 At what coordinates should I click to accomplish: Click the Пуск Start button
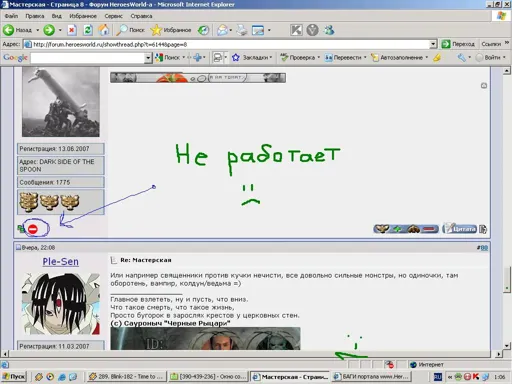click(14, 377)
